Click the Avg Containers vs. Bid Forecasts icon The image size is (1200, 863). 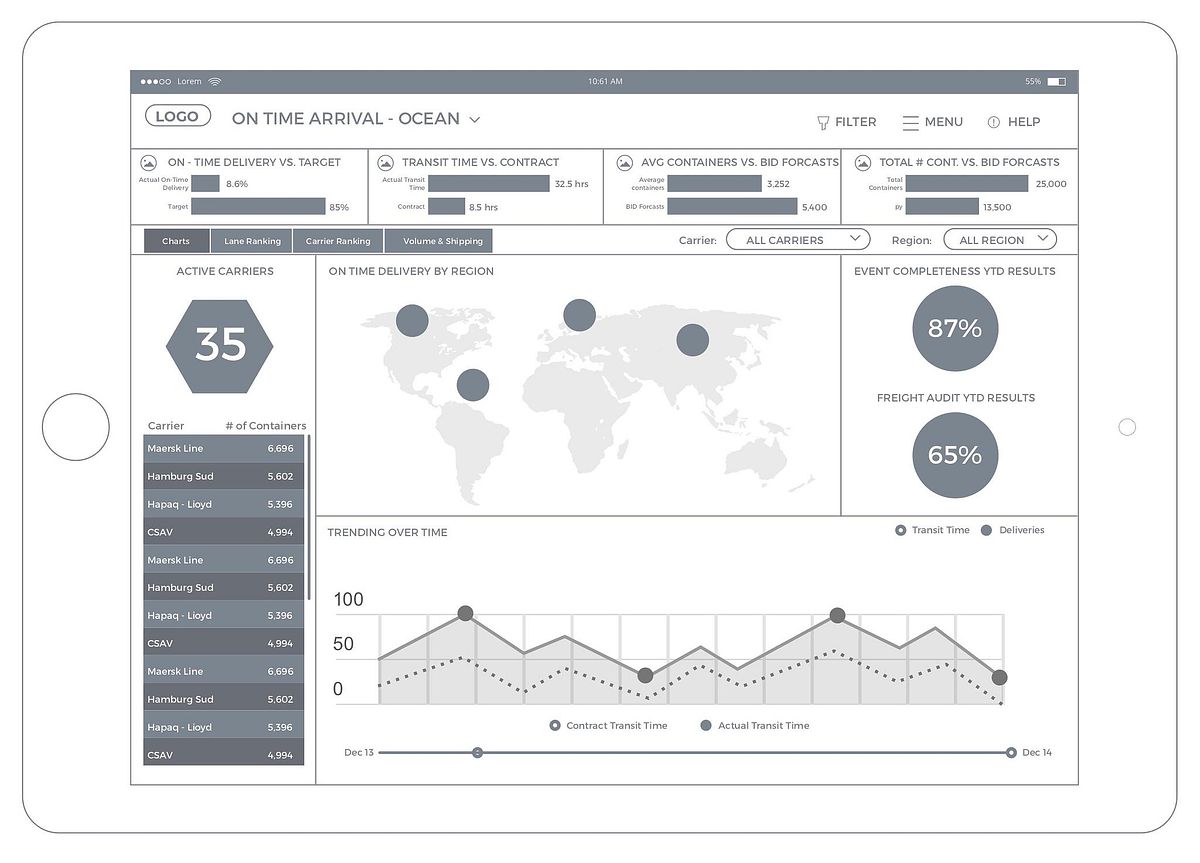pos(624,162)
